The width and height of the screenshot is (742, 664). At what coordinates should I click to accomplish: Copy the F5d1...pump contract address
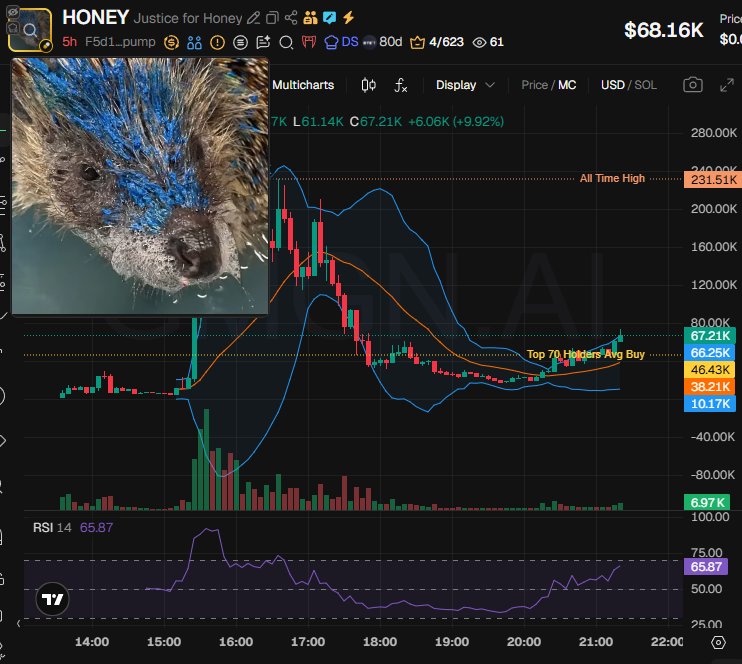coord(120,42)
